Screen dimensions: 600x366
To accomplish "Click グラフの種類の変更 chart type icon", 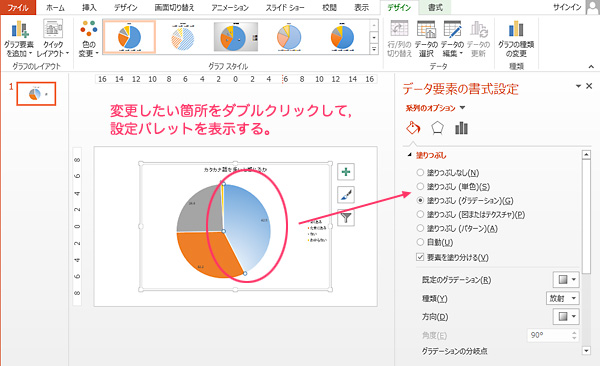I will [516, 38].
